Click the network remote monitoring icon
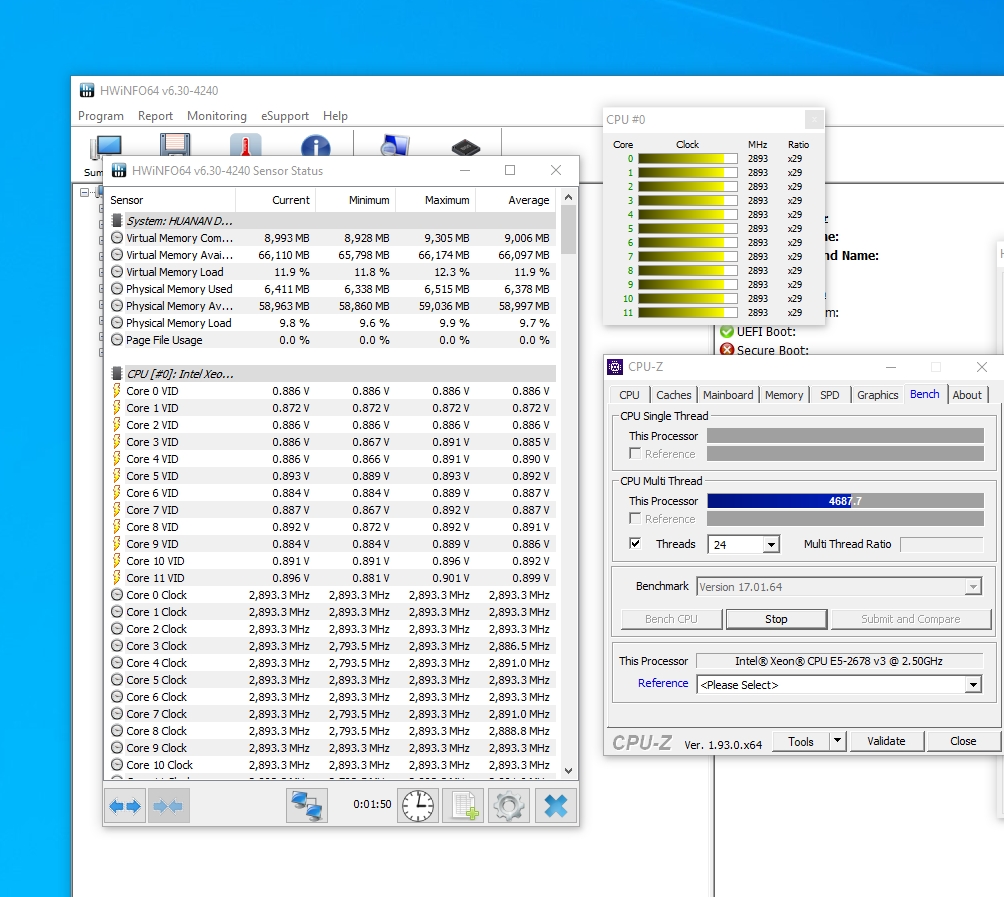 click(x=307, y=806)
